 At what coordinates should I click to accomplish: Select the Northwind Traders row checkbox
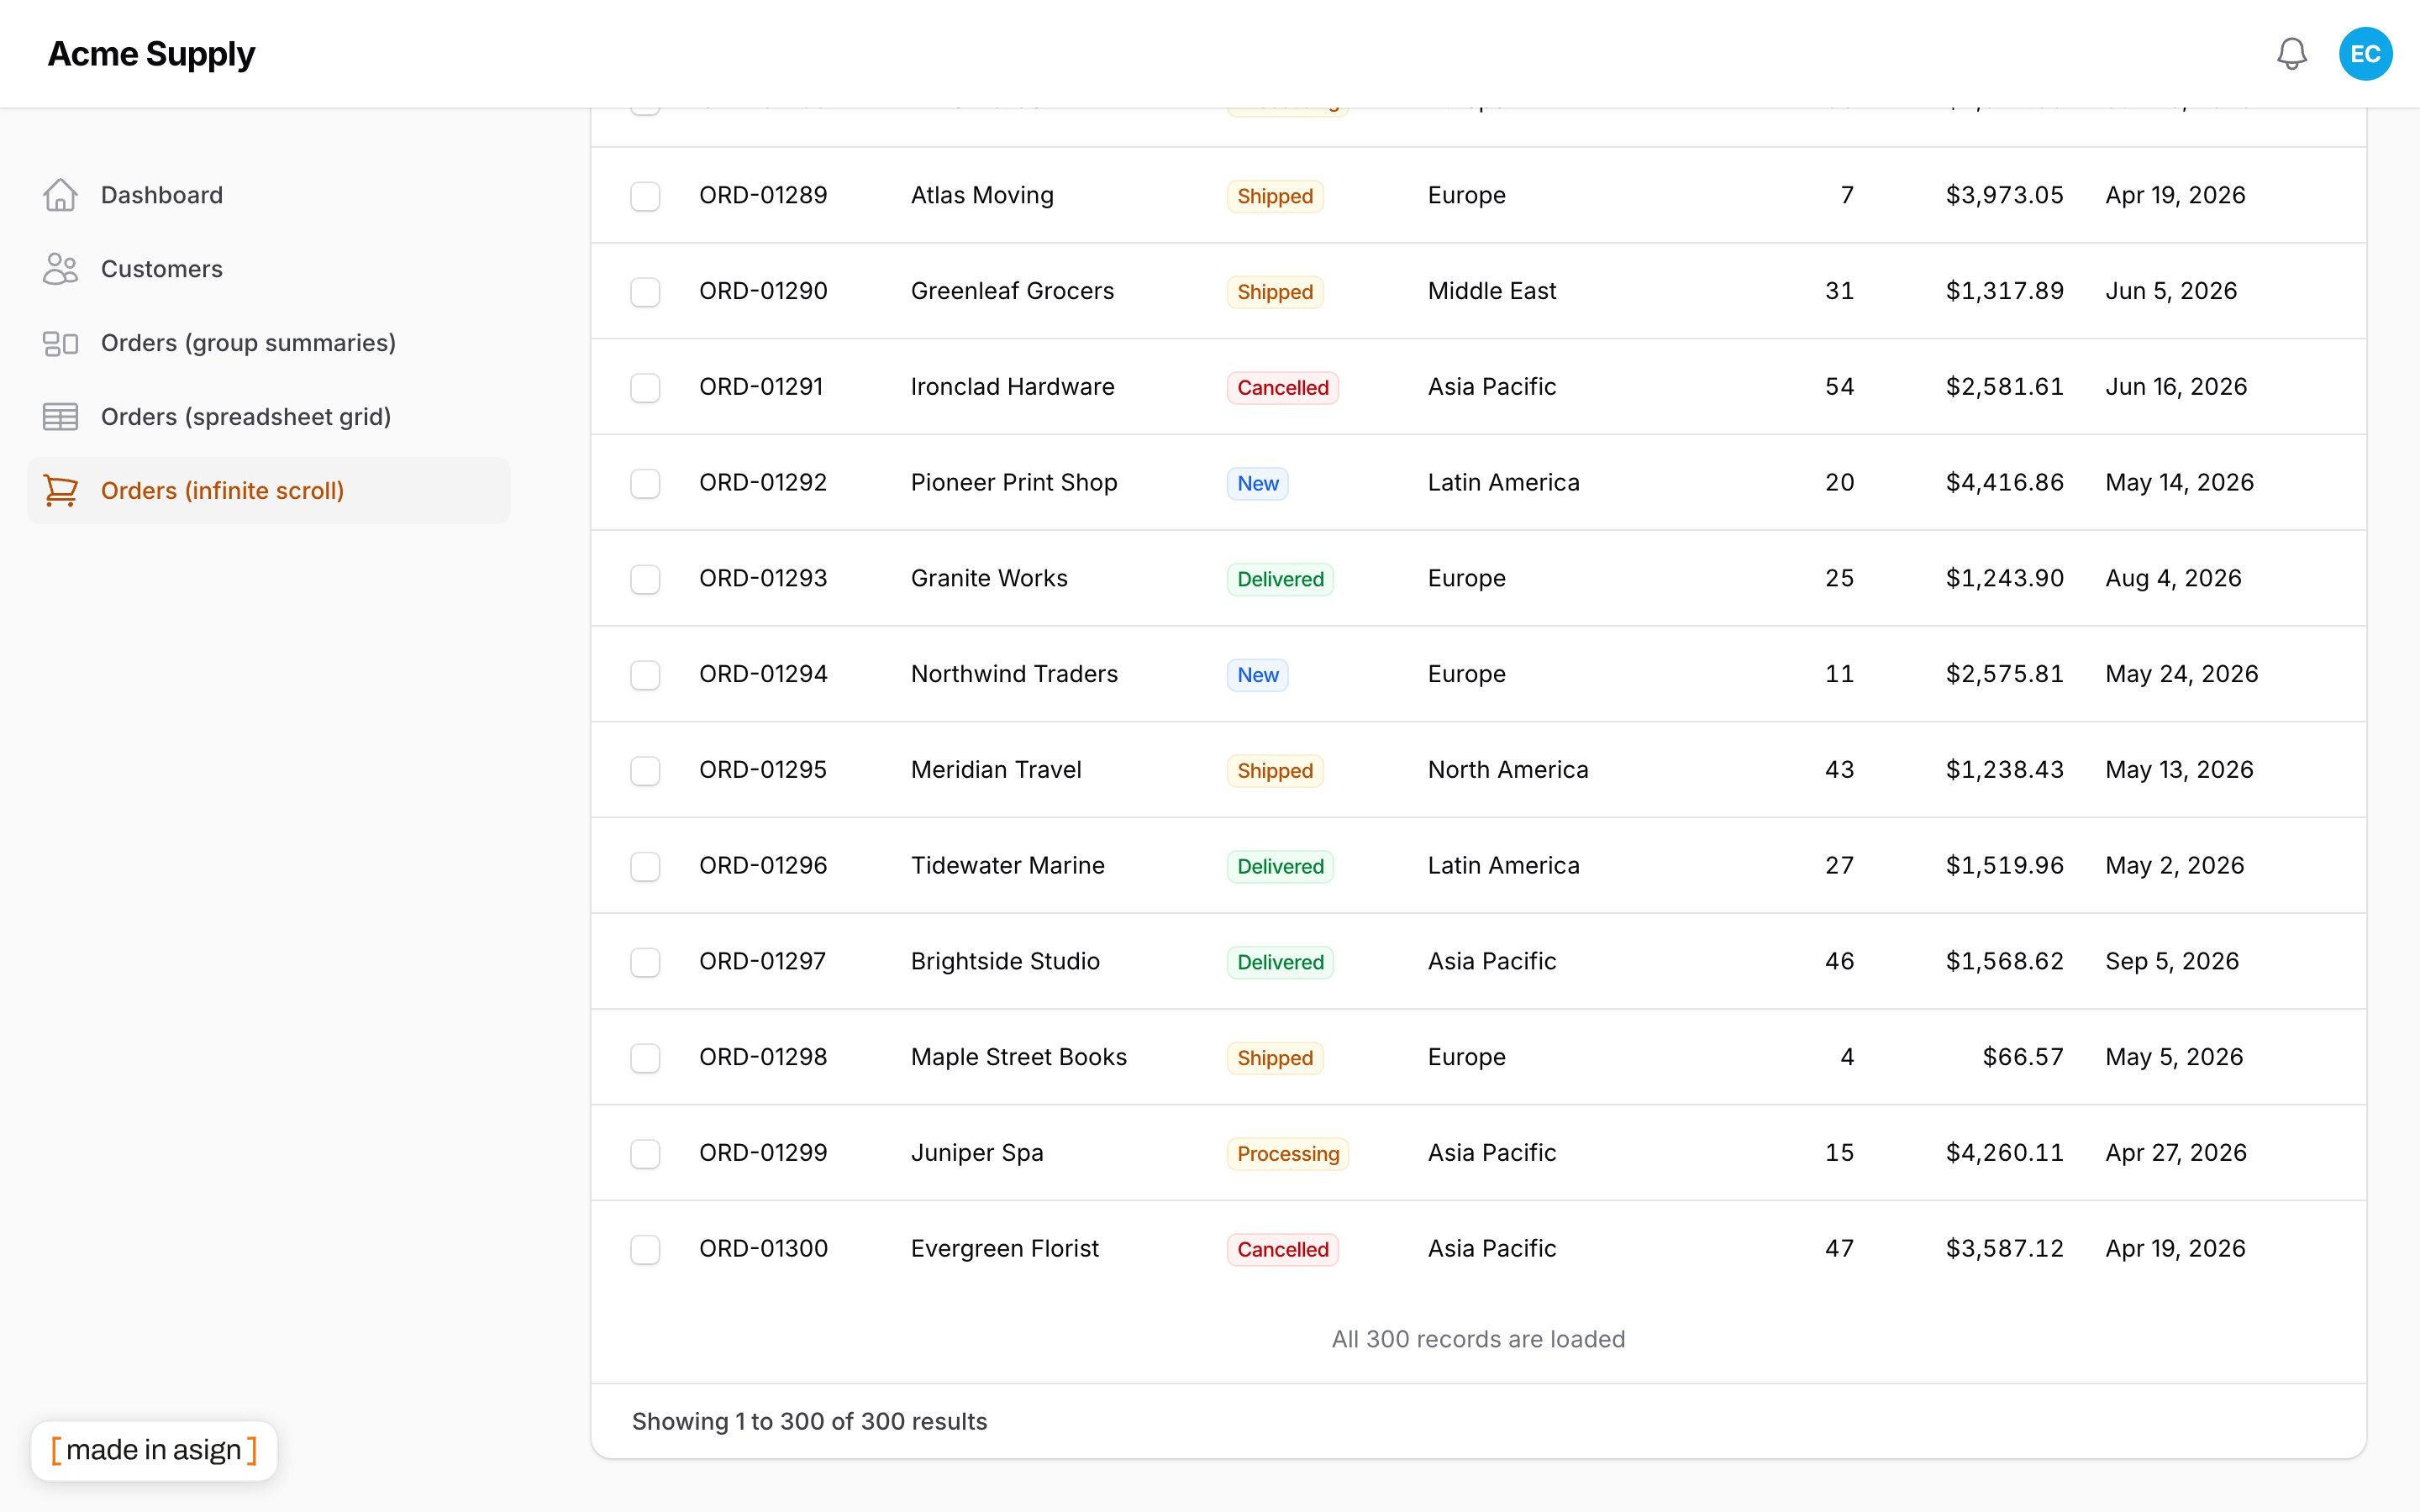click(x=645, y=675)
